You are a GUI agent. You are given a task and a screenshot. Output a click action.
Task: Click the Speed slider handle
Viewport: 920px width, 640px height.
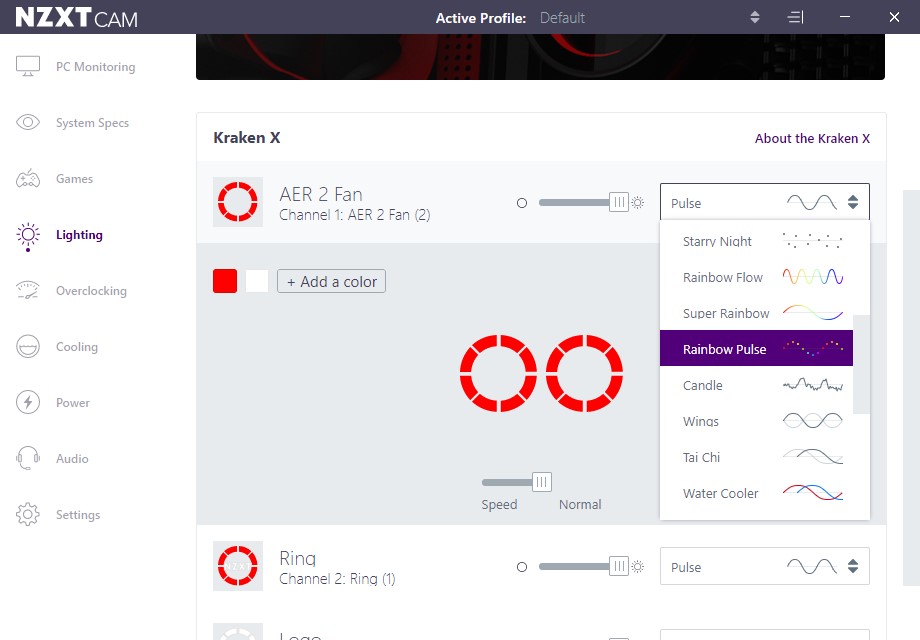coord(542,482)
